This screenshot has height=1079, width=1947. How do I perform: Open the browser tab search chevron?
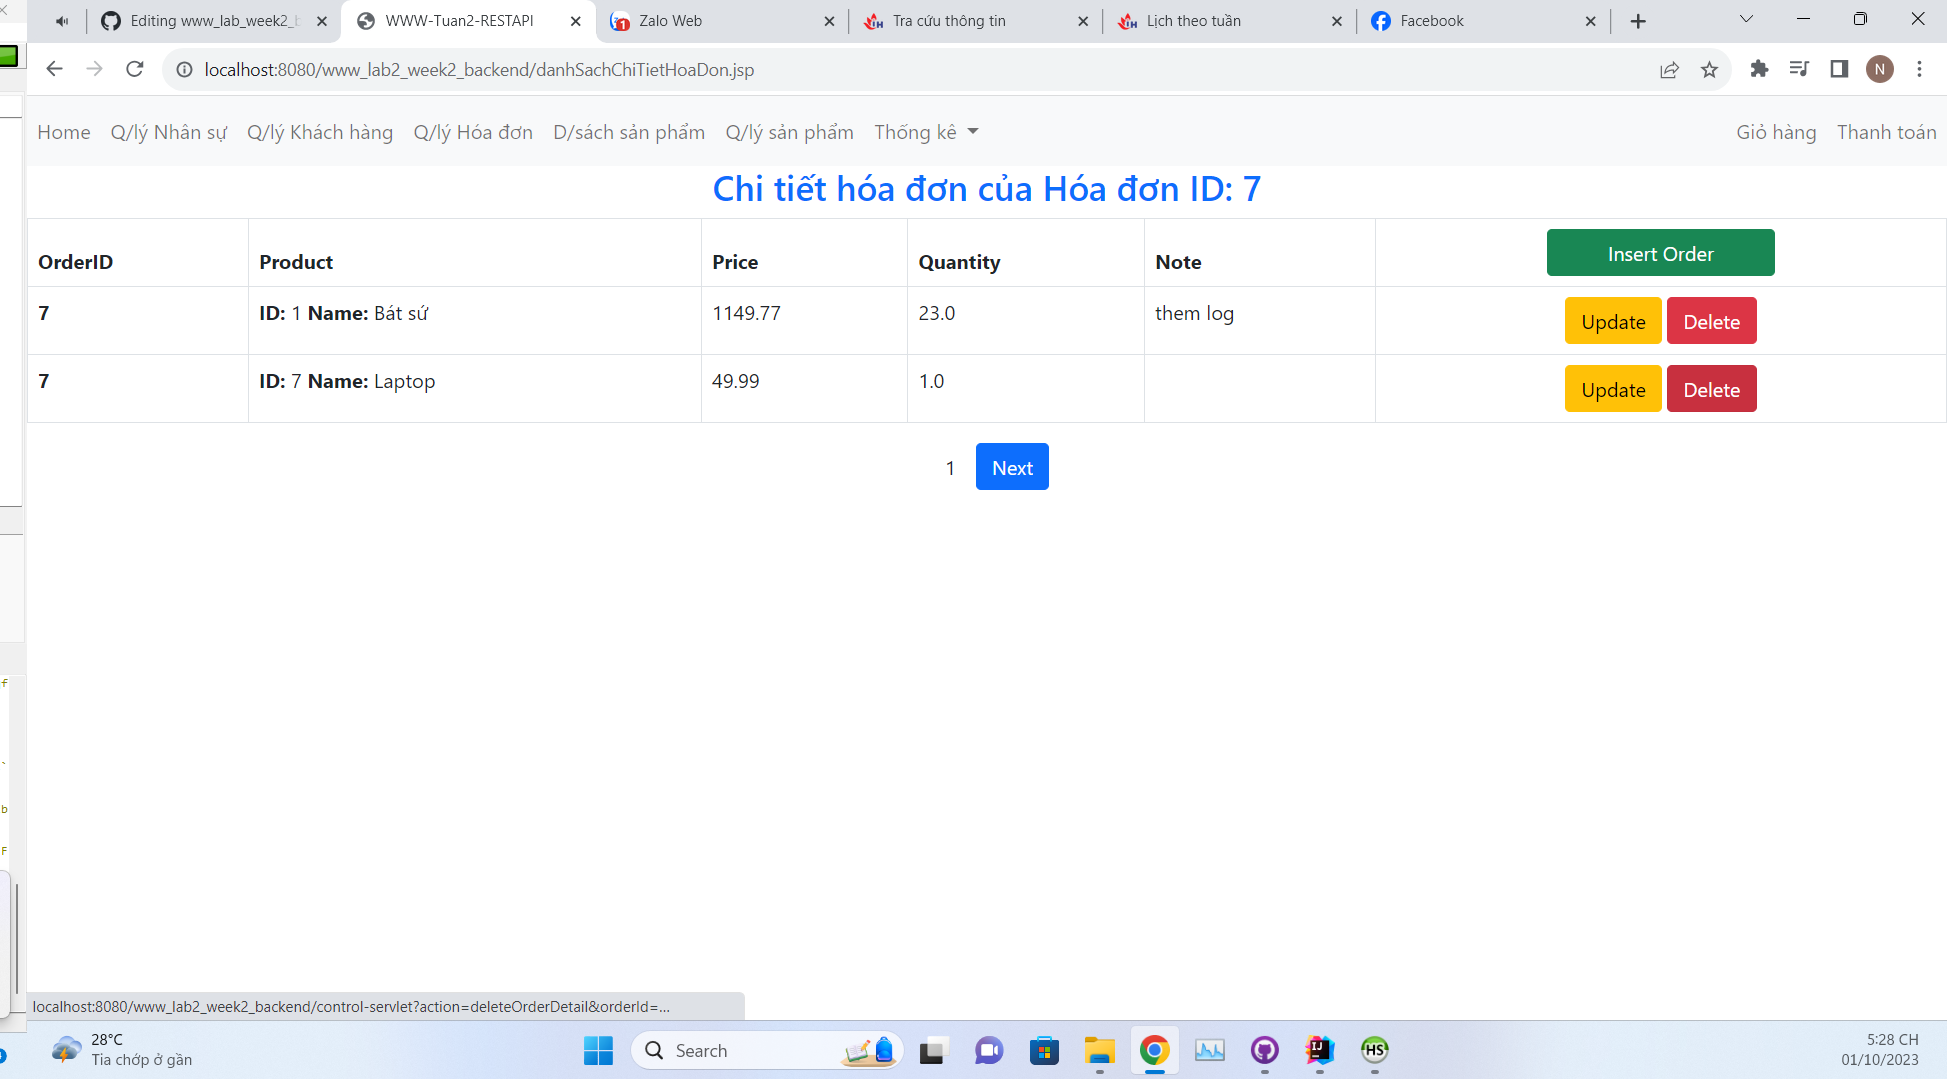[x=1746, y=18]
